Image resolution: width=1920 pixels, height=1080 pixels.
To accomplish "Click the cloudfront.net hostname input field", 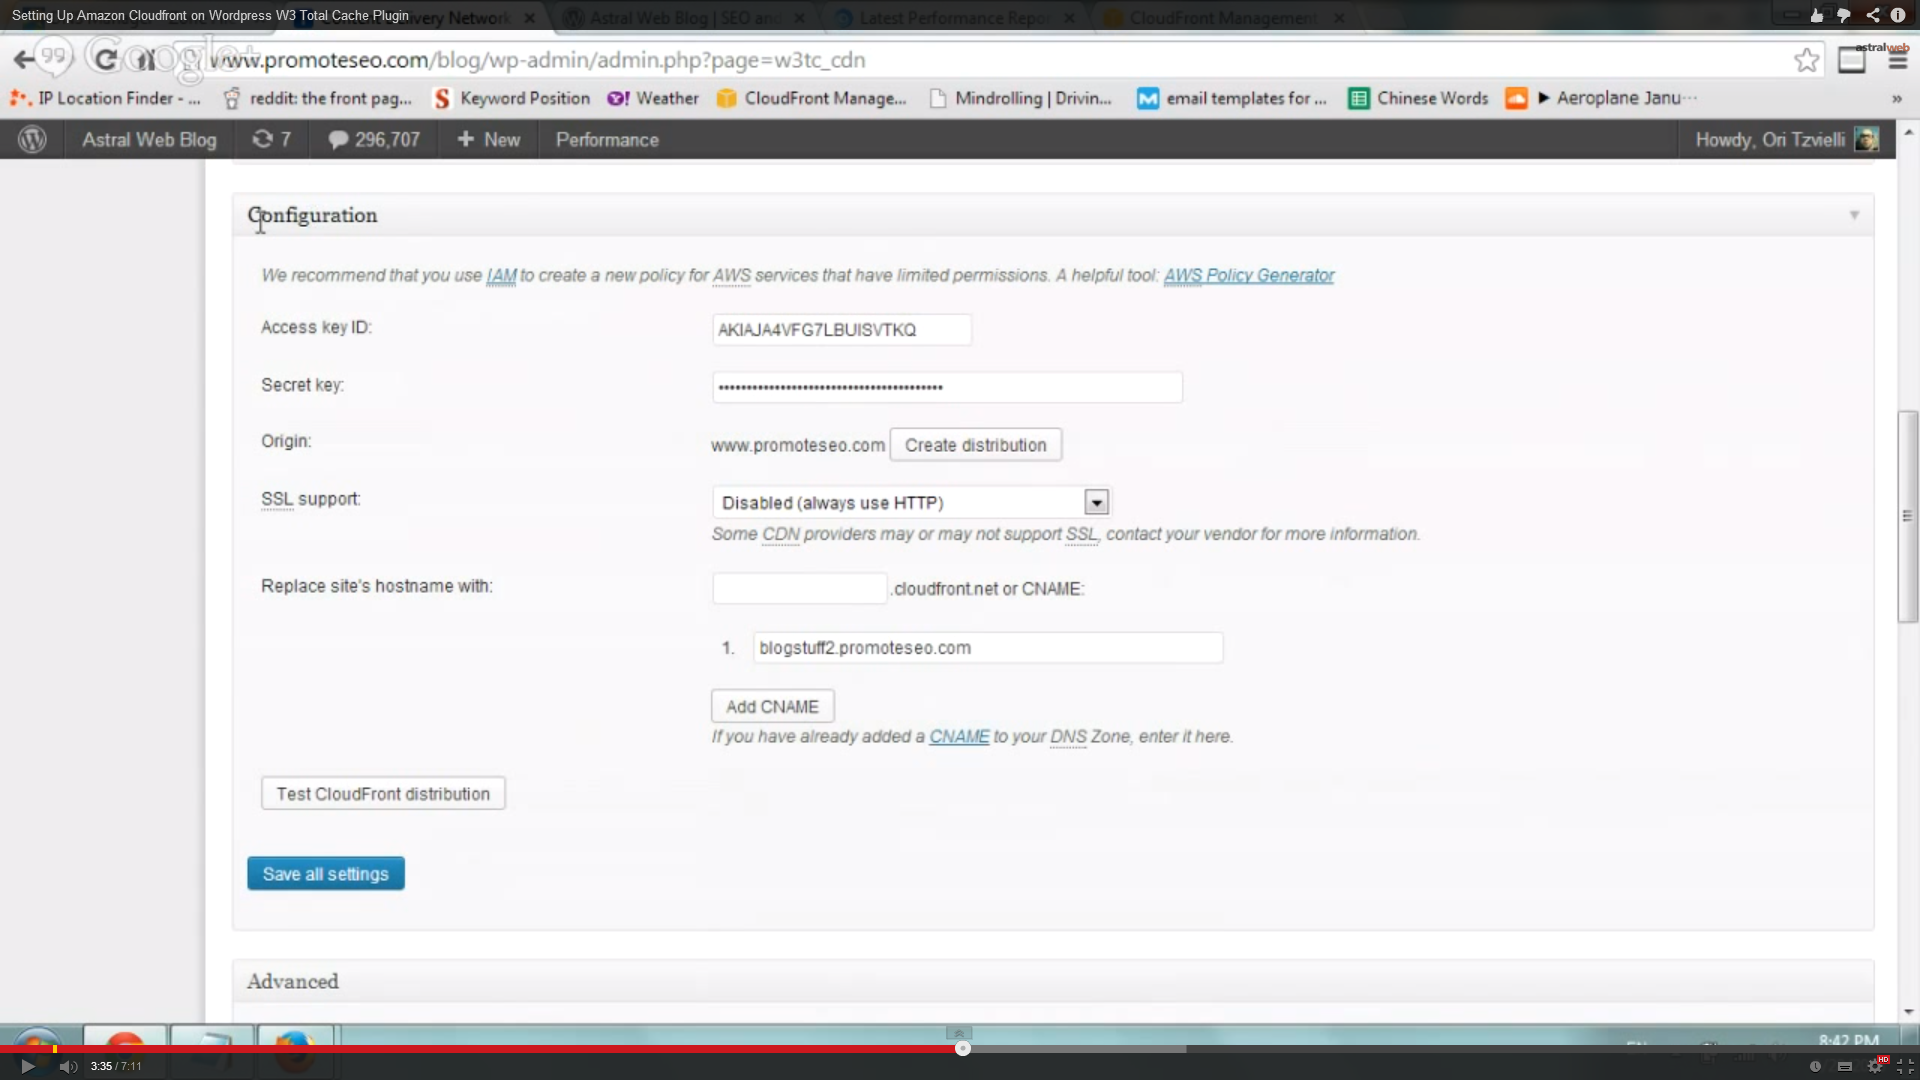I will (799, 588).
